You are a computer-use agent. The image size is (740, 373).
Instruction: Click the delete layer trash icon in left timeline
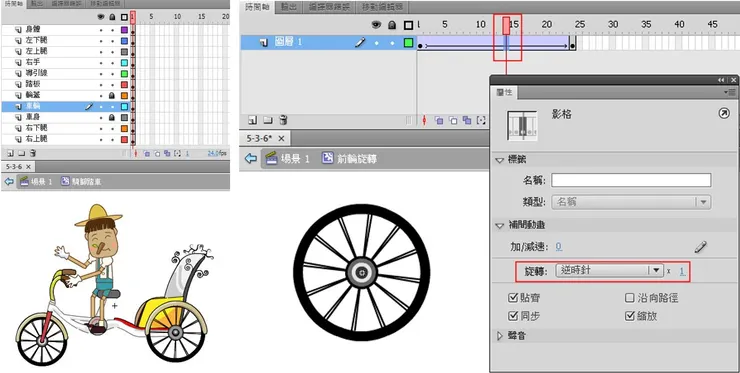(x=33, y=153)
